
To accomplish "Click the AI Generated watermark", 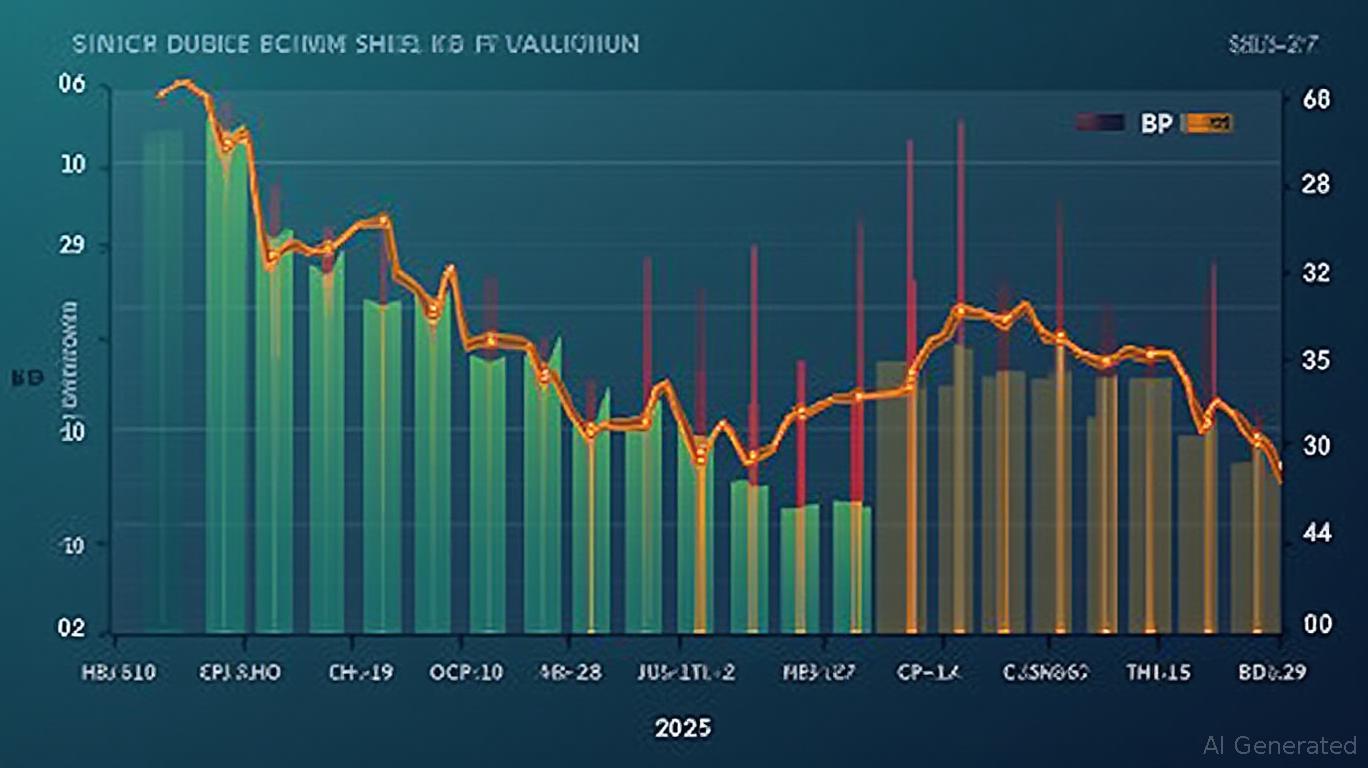I will tap(1280, 745).
